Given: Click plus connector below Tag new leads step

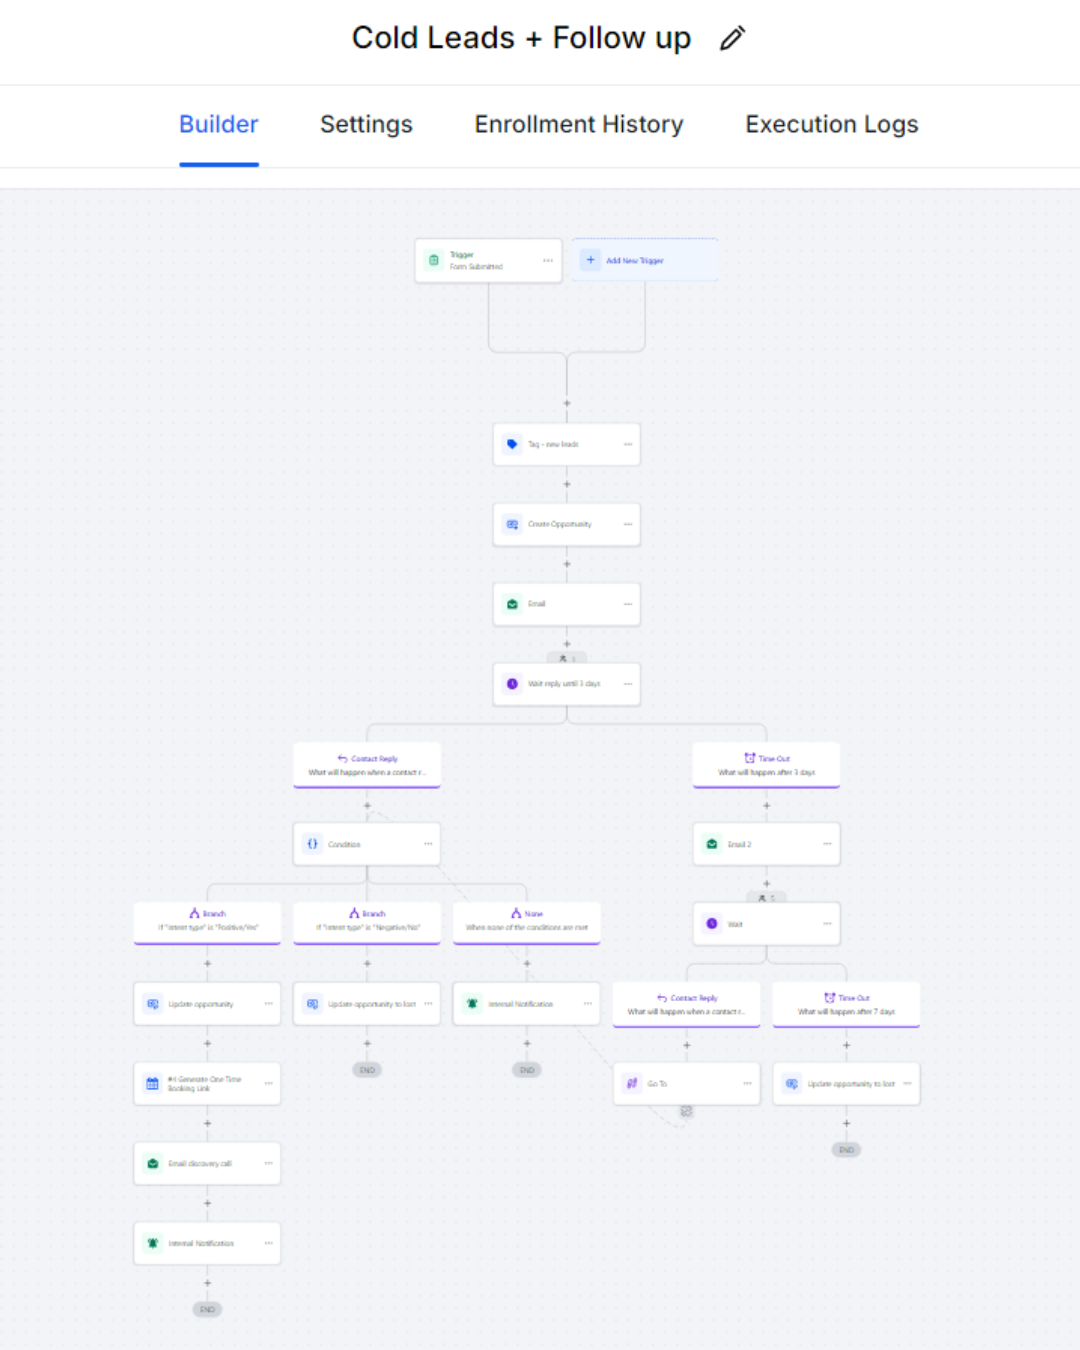Looking at the screenshot, I should 567,484.
